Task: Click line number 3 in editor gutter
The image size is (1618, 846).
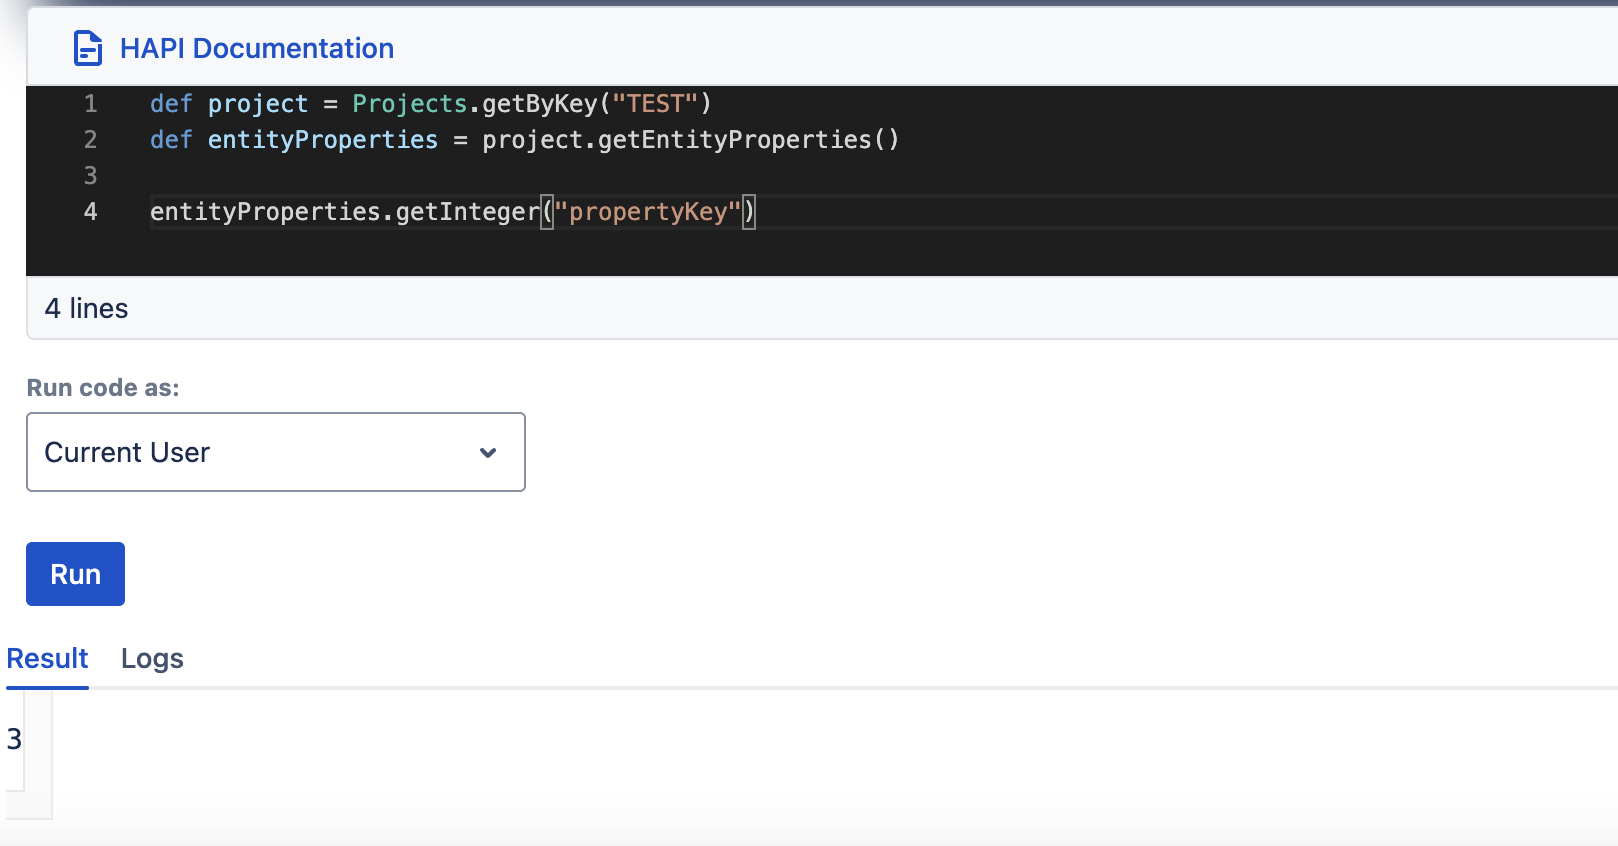Action: (x=91, y=176)
